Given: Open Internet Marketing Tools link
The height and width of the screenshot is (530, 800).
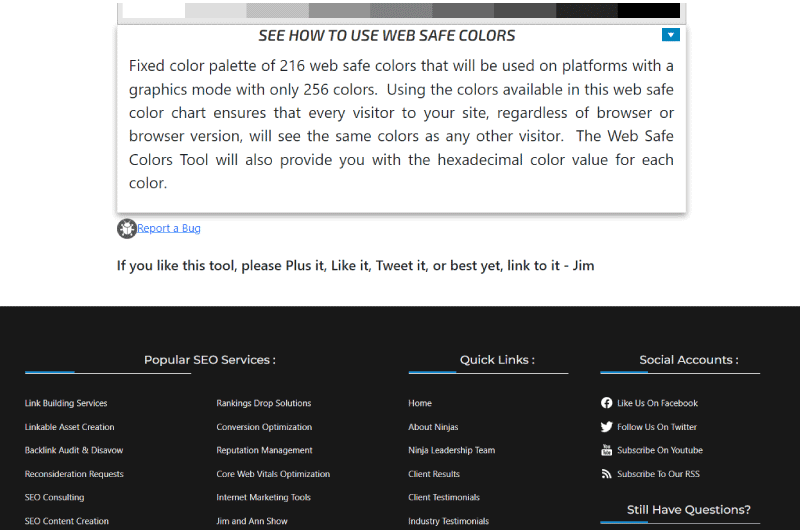Looking at the screenshot, I should 263,497.
